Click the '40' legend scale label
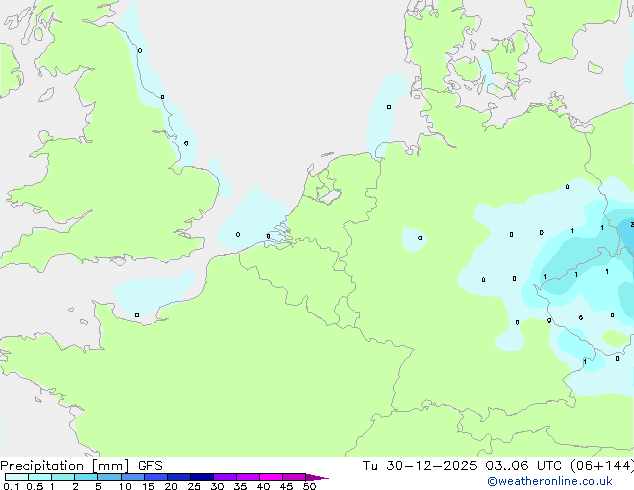 [263, 486]
